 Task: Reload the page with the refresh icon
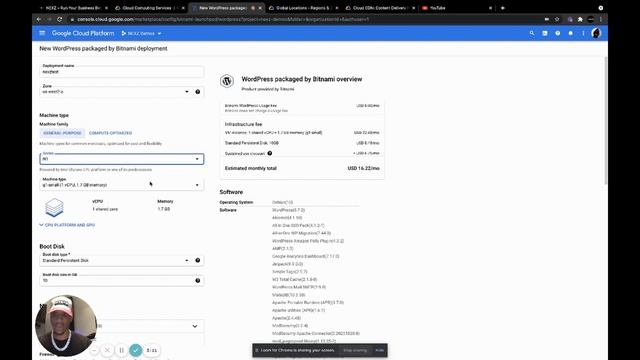(60, 19)
